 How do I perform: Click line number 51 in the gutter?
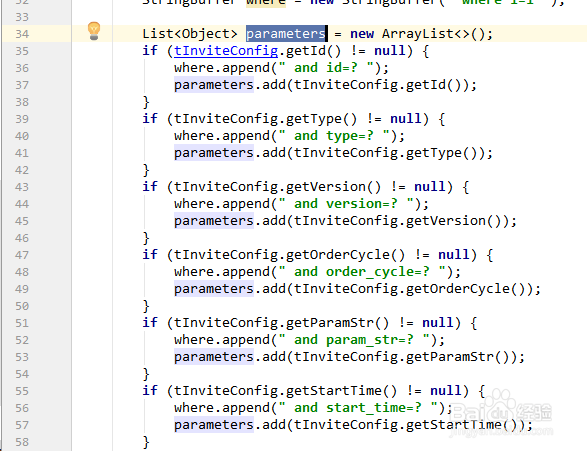tap(22, 323)
